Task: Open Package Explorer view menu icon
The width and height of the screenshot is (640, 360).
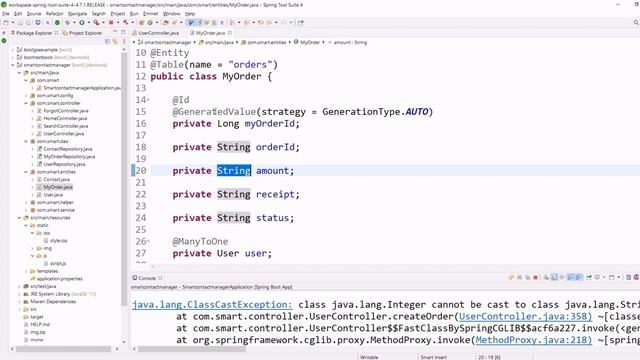Action: click(x=124, y=41)
